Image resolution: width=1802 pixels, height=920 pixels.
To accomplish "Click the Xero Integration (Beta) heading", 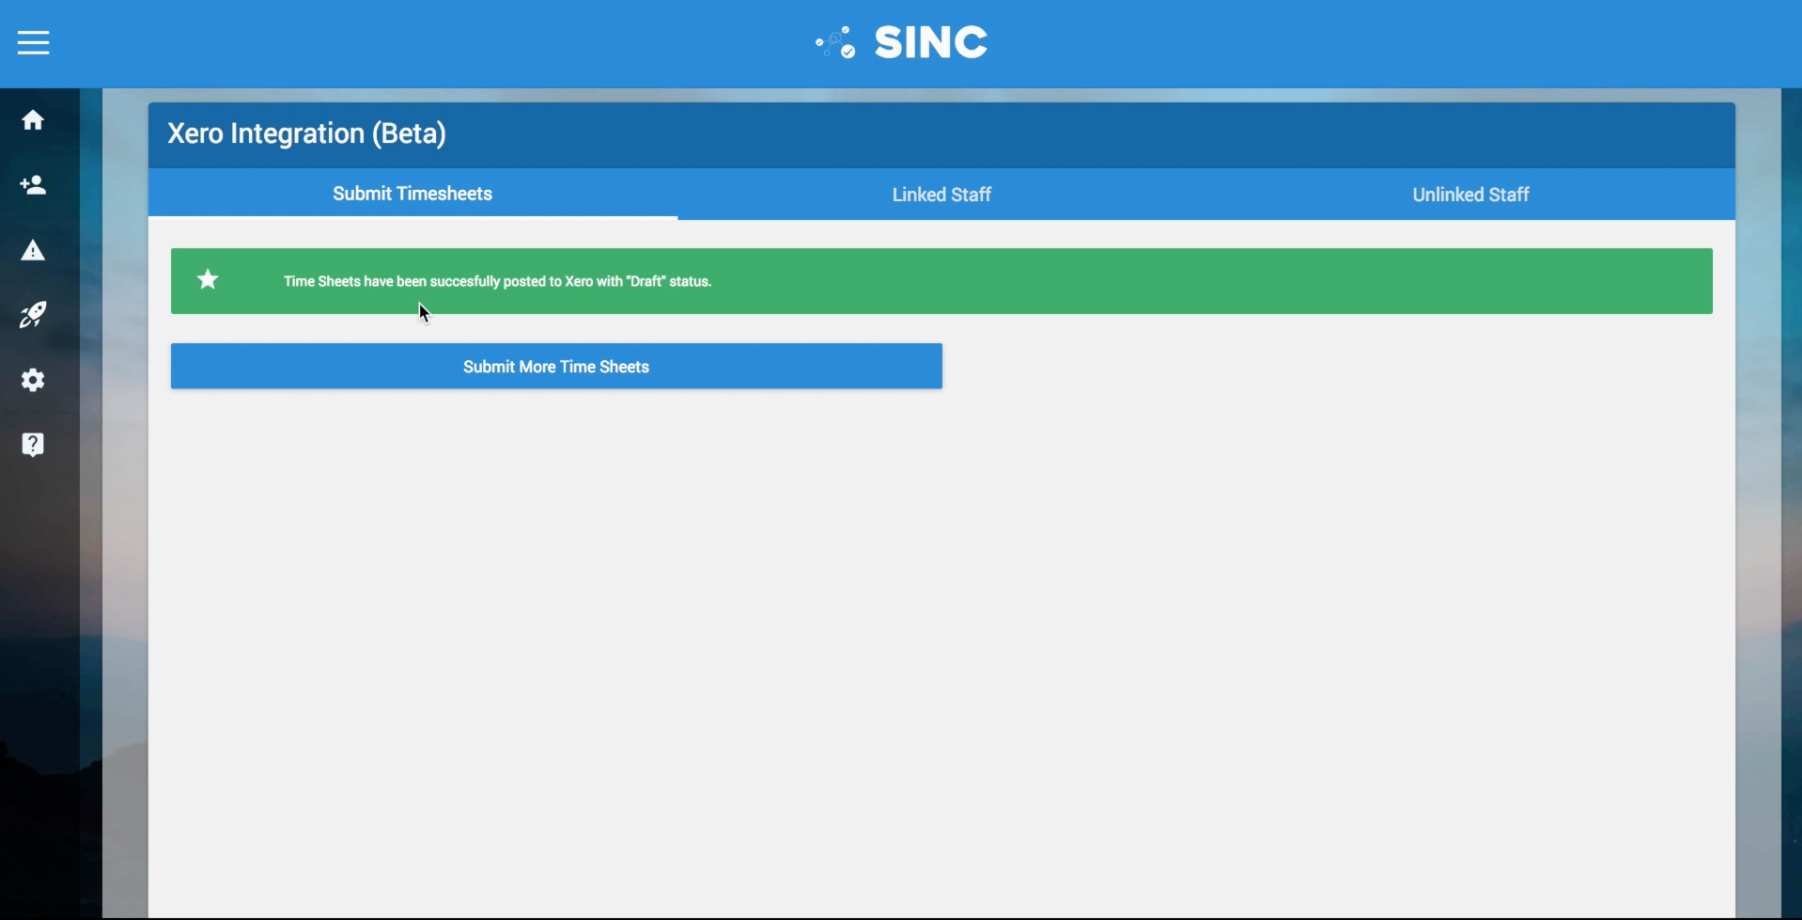I will [x=307, y=134].
